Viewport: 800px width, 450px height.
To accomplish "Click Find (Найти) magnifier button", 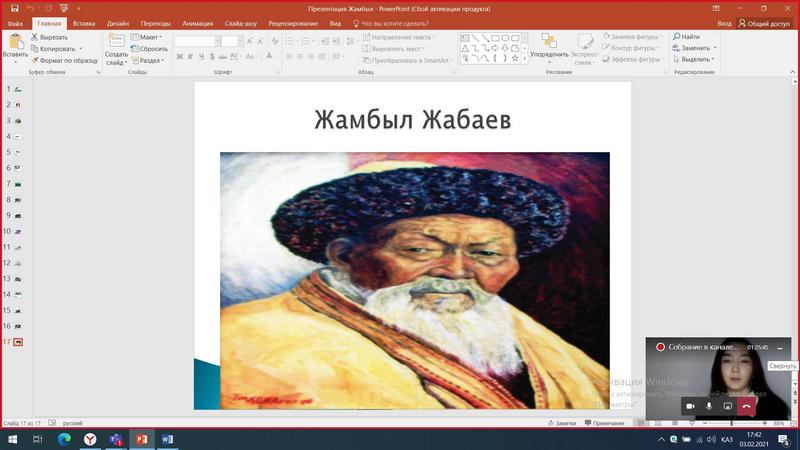I will pos(686,37).
